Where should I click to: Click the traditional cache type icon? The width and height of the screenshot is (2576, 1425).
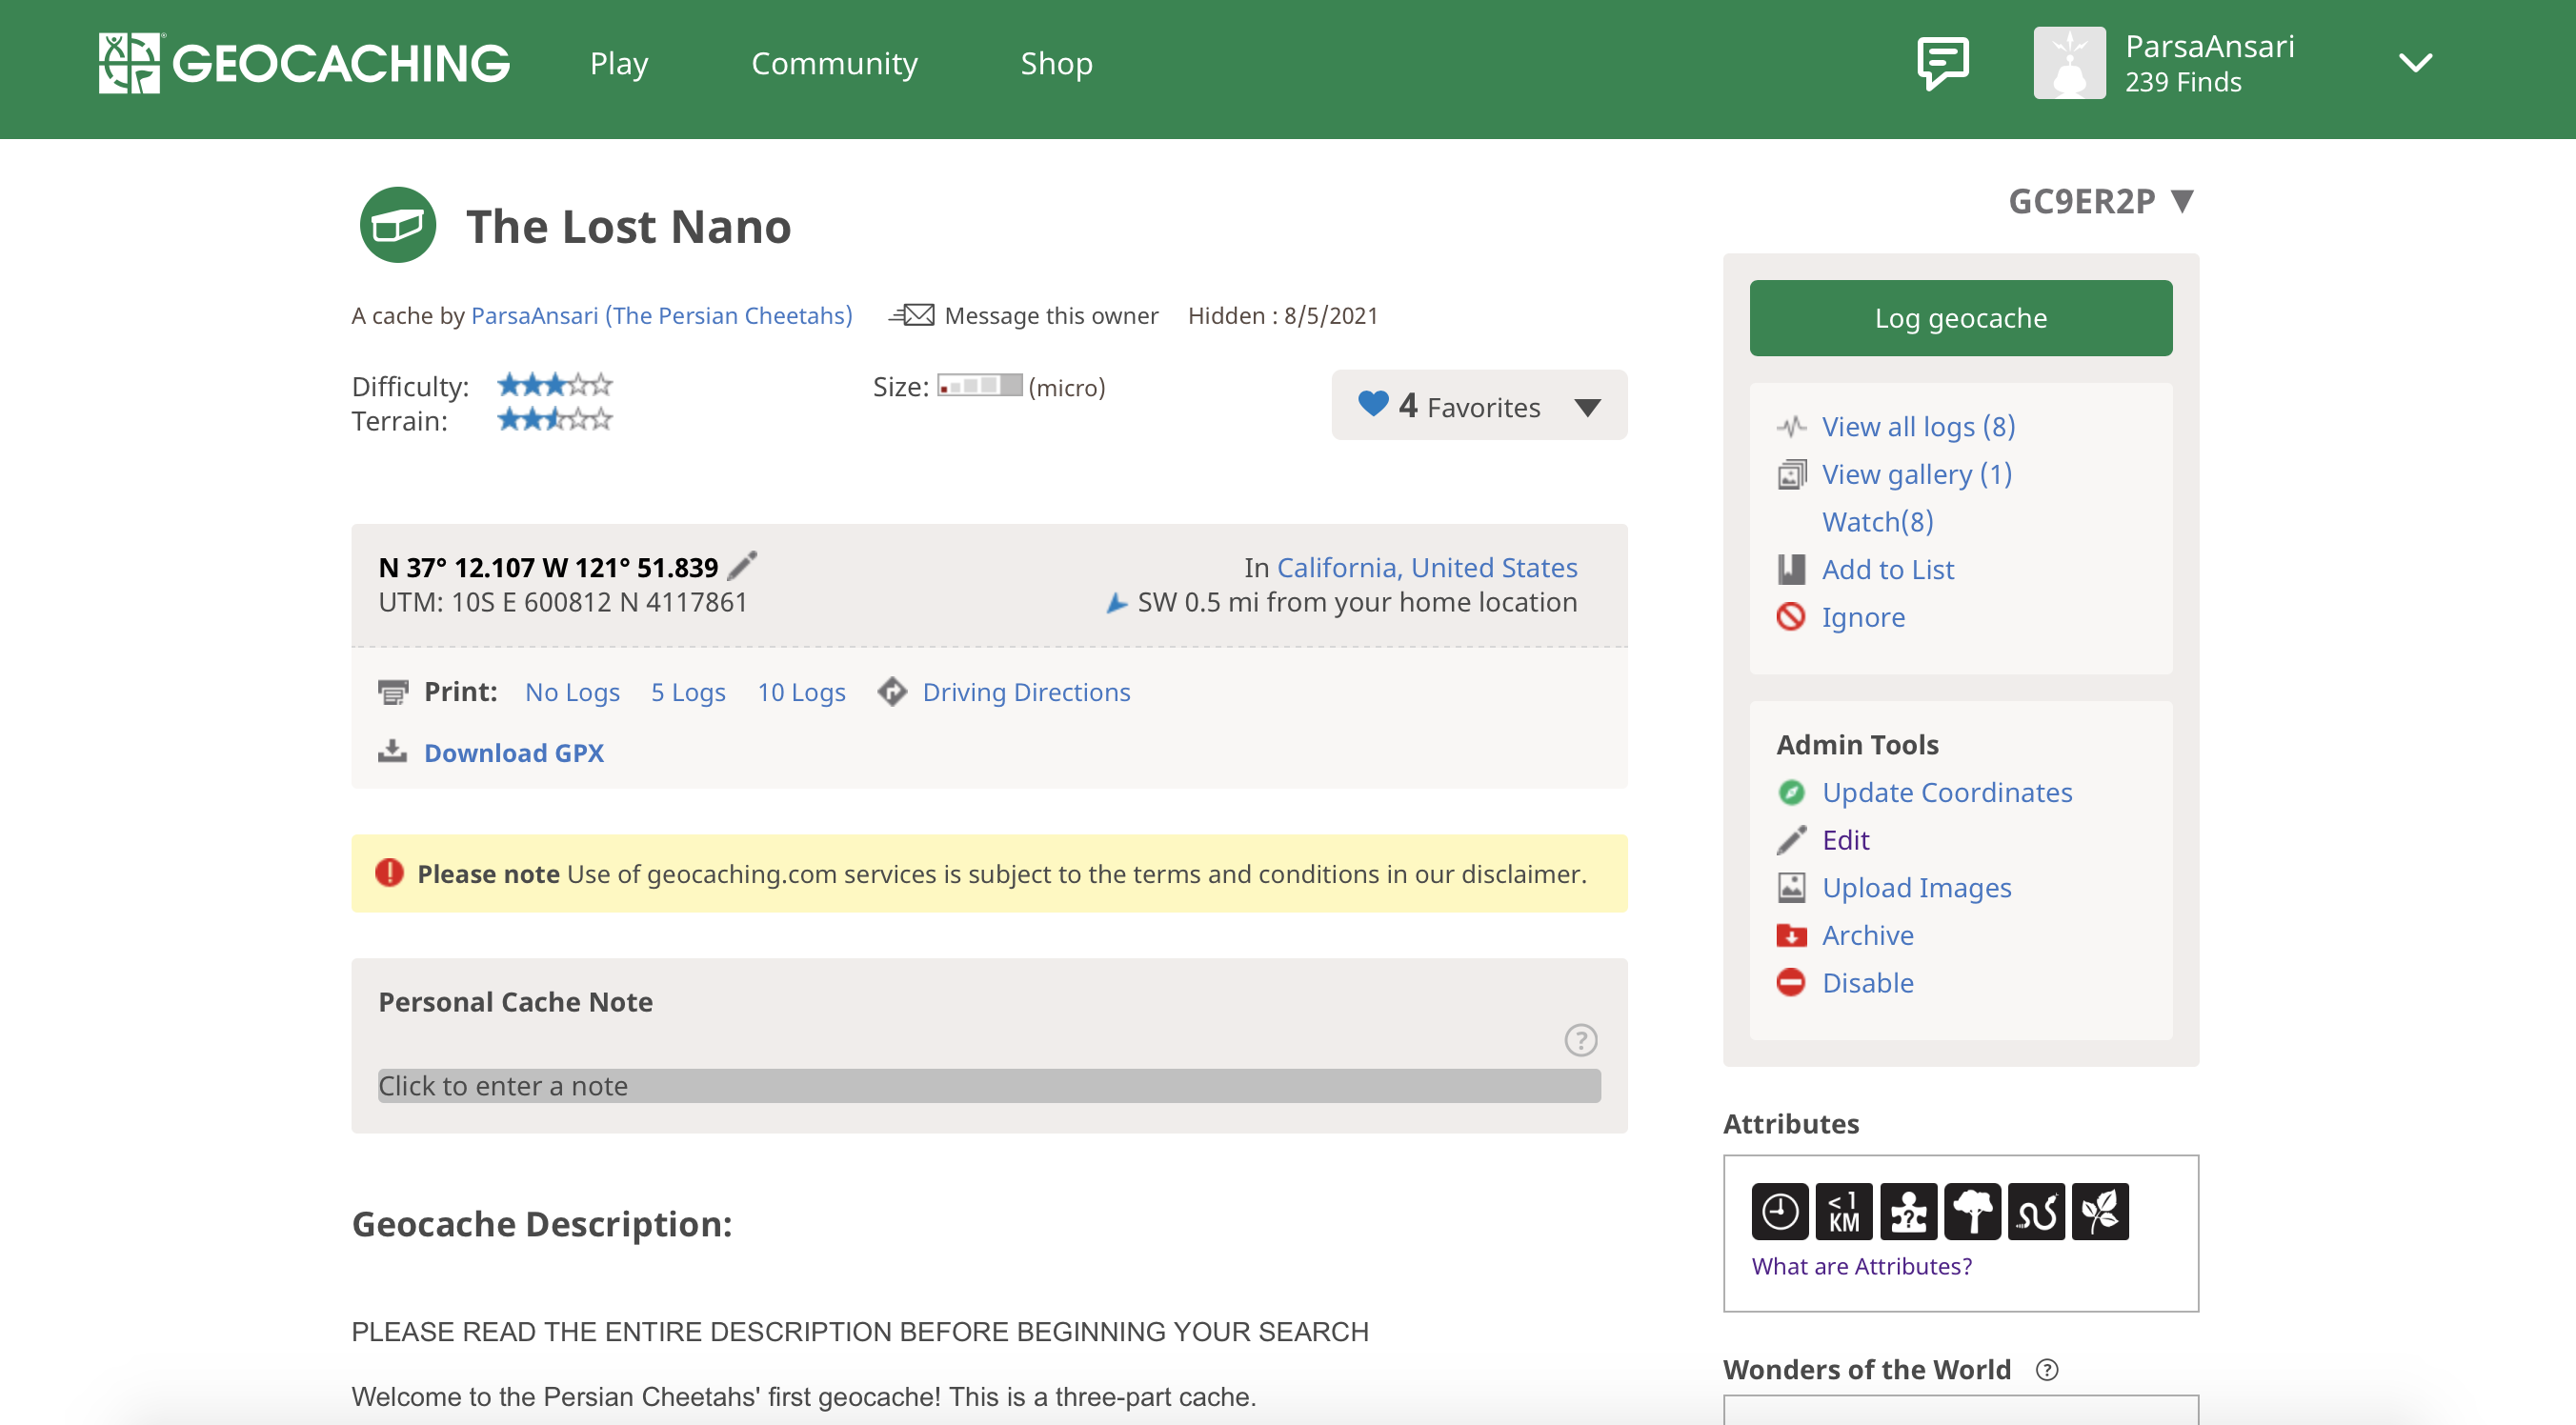(x=398, y=225)
